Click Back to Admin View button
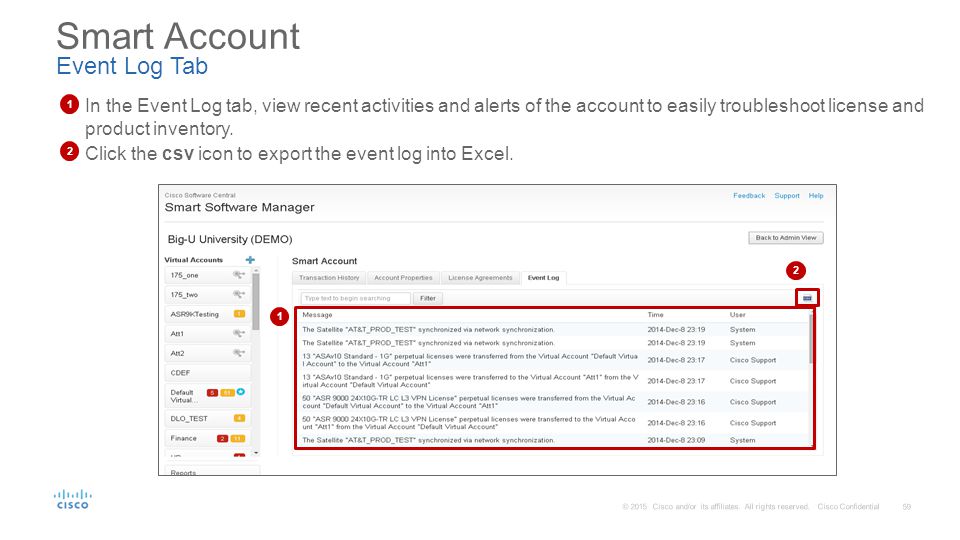960x540 pixels. [786, 238]
